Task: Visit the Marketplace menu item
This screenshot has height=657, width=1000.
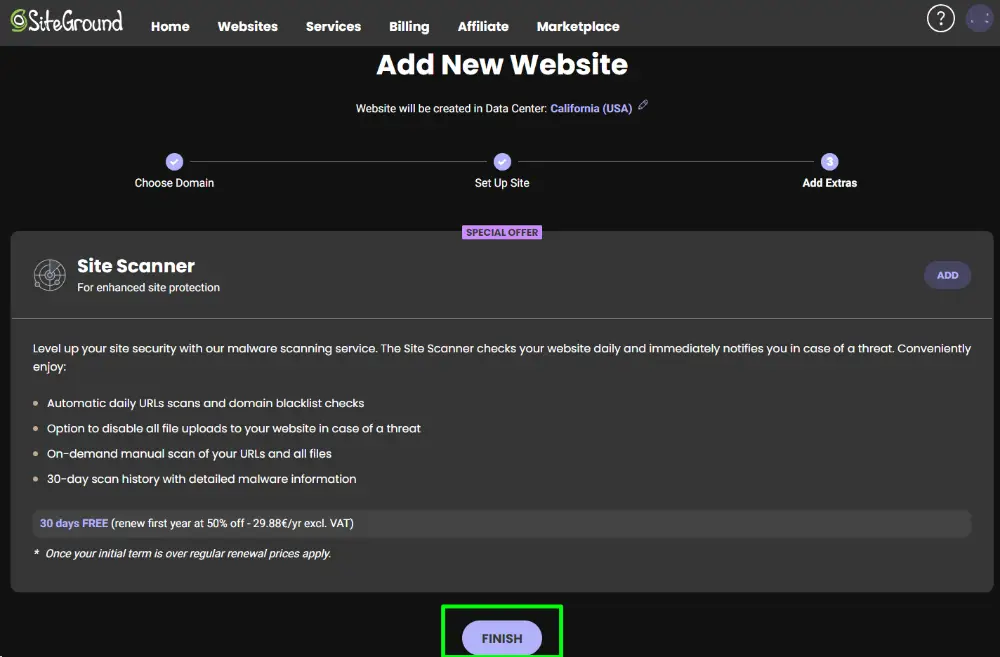Action: coord(578,27)
